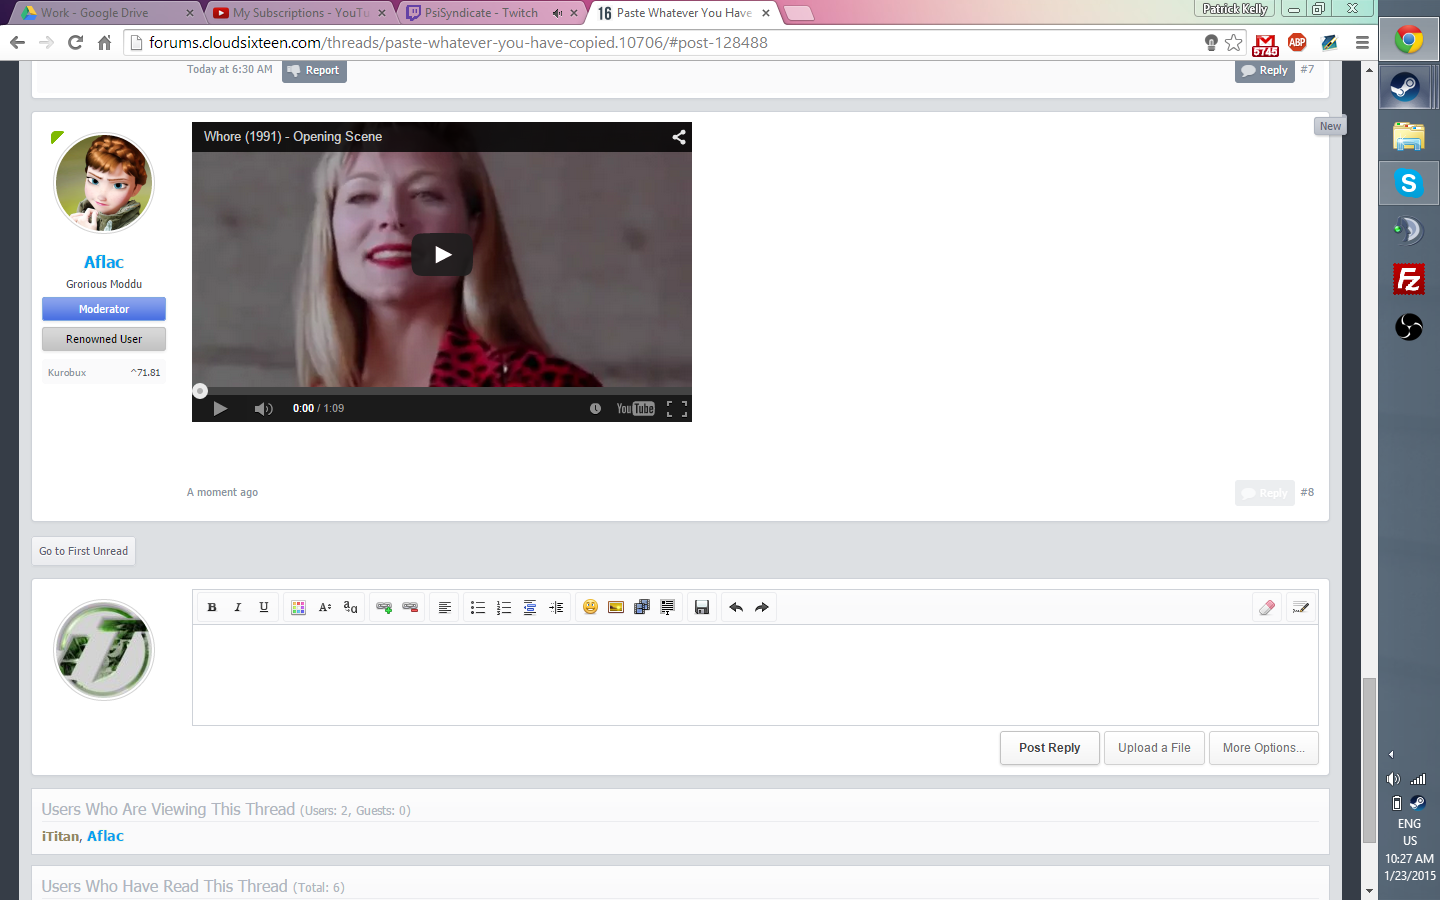Open Steam from the taskbar

(x=1408, y=87)
